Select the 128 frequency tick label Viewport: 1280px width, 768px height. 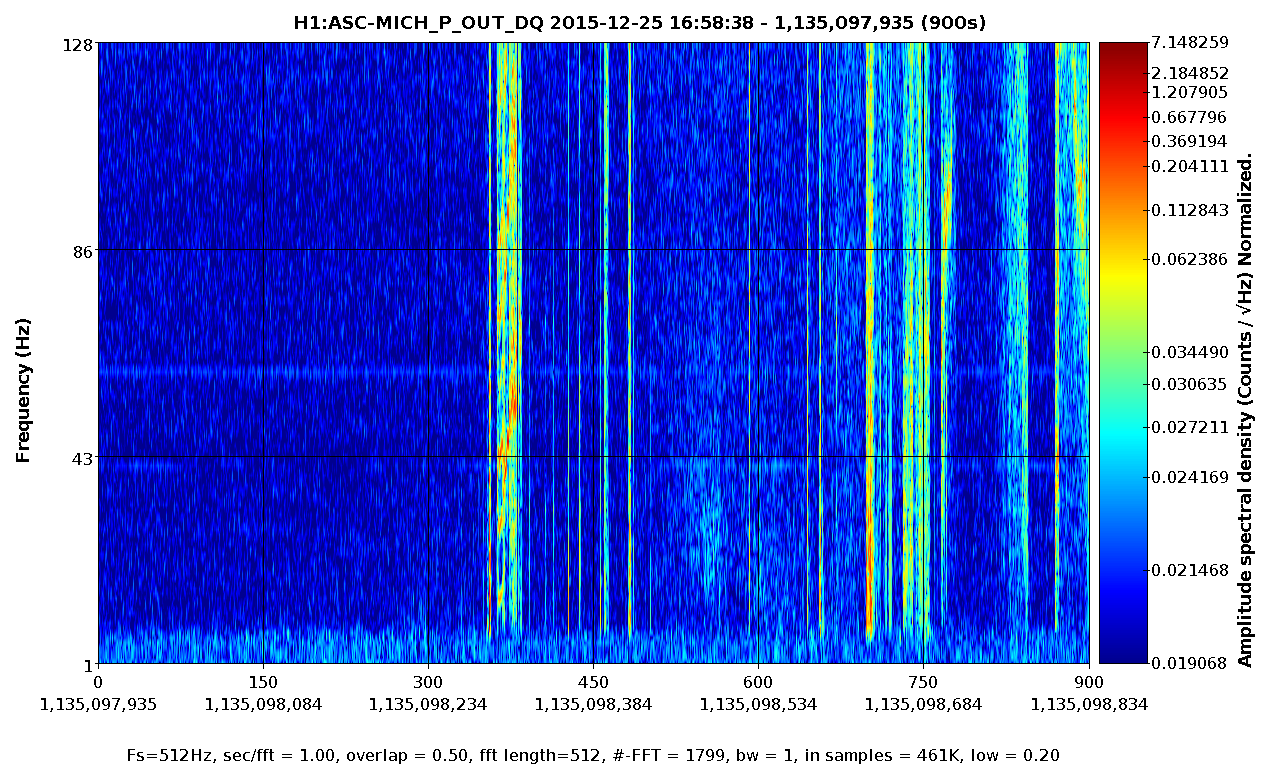(80, 44)
